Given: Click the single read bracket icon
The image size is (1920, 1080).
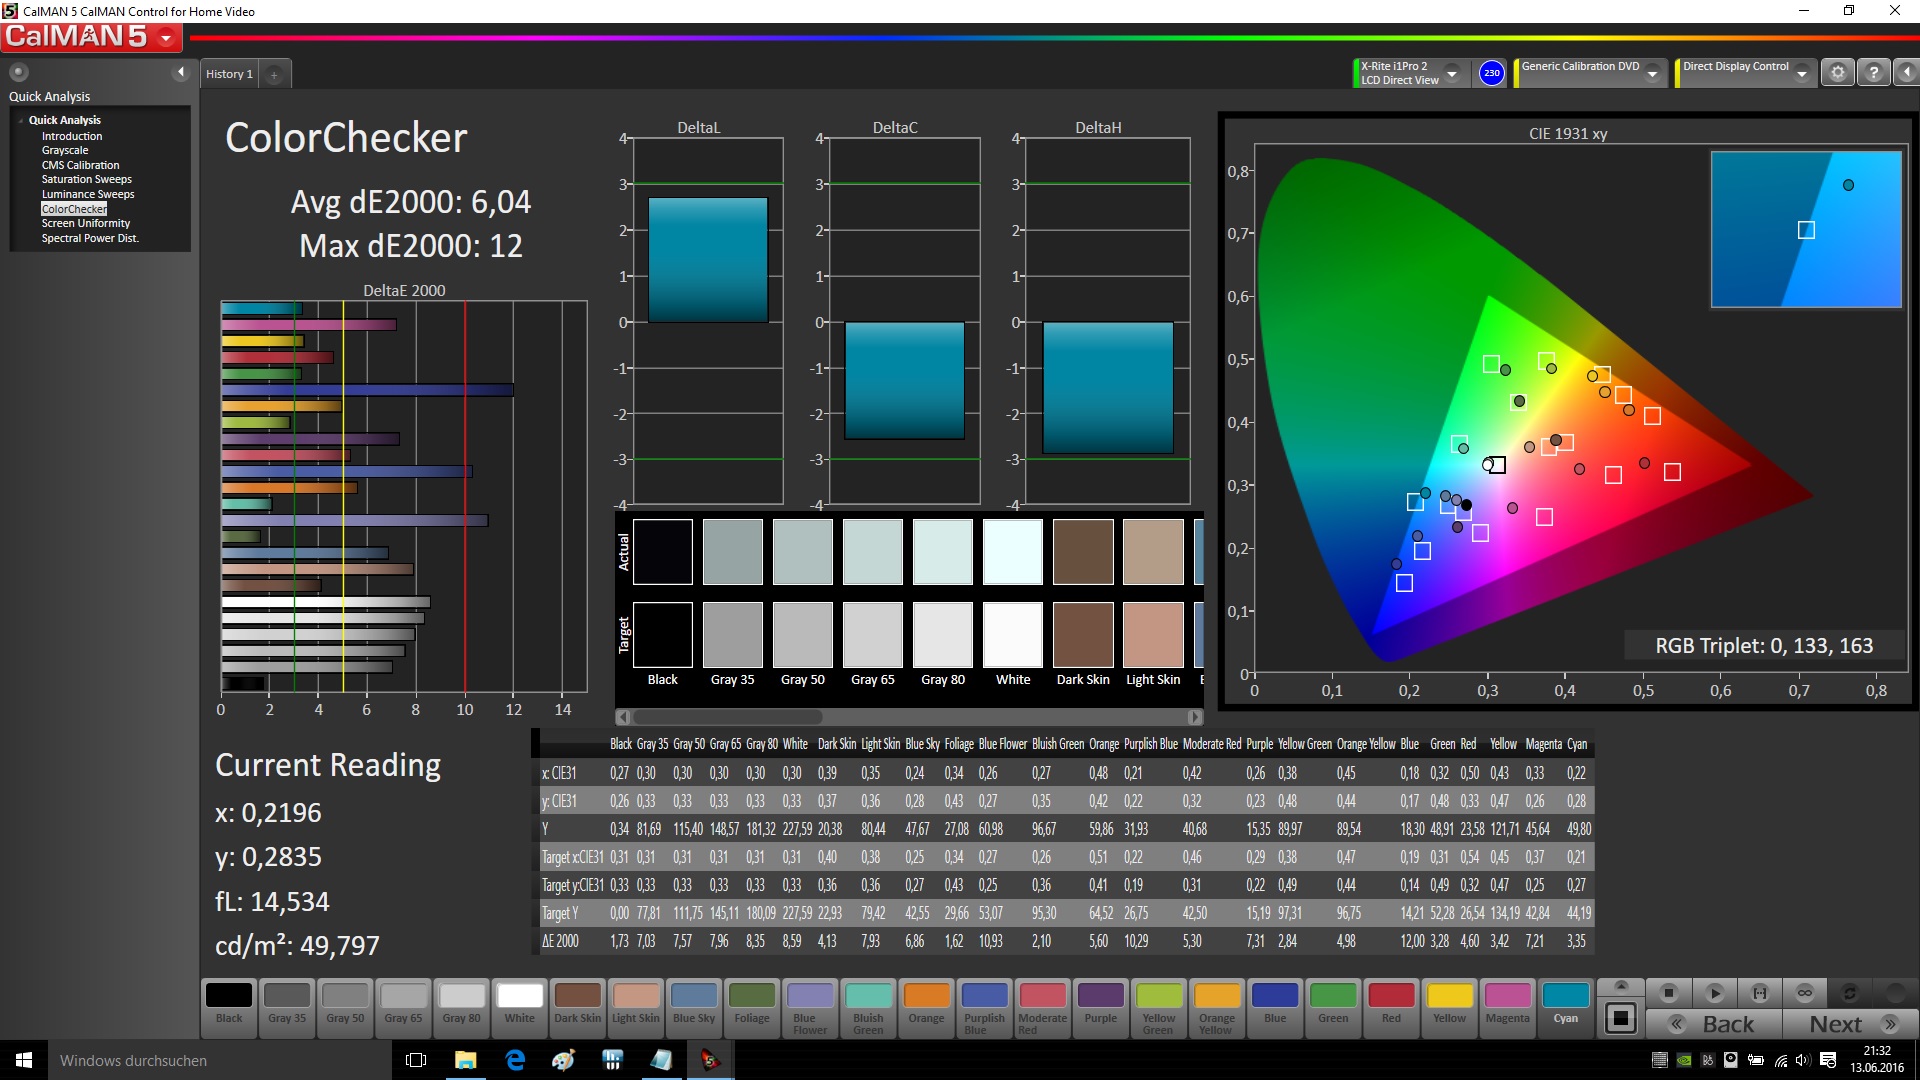Looking at the screenshot, I should coord(1759,993).
